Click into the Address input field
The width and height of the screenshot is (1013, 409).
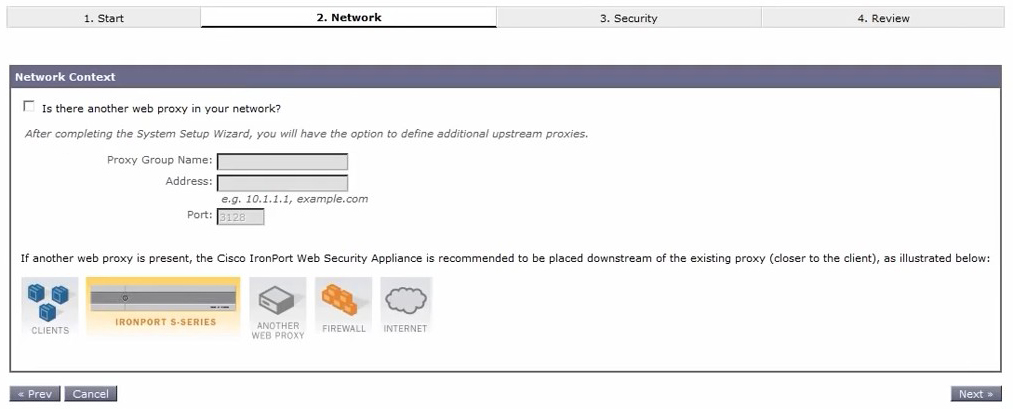point(282,183)
